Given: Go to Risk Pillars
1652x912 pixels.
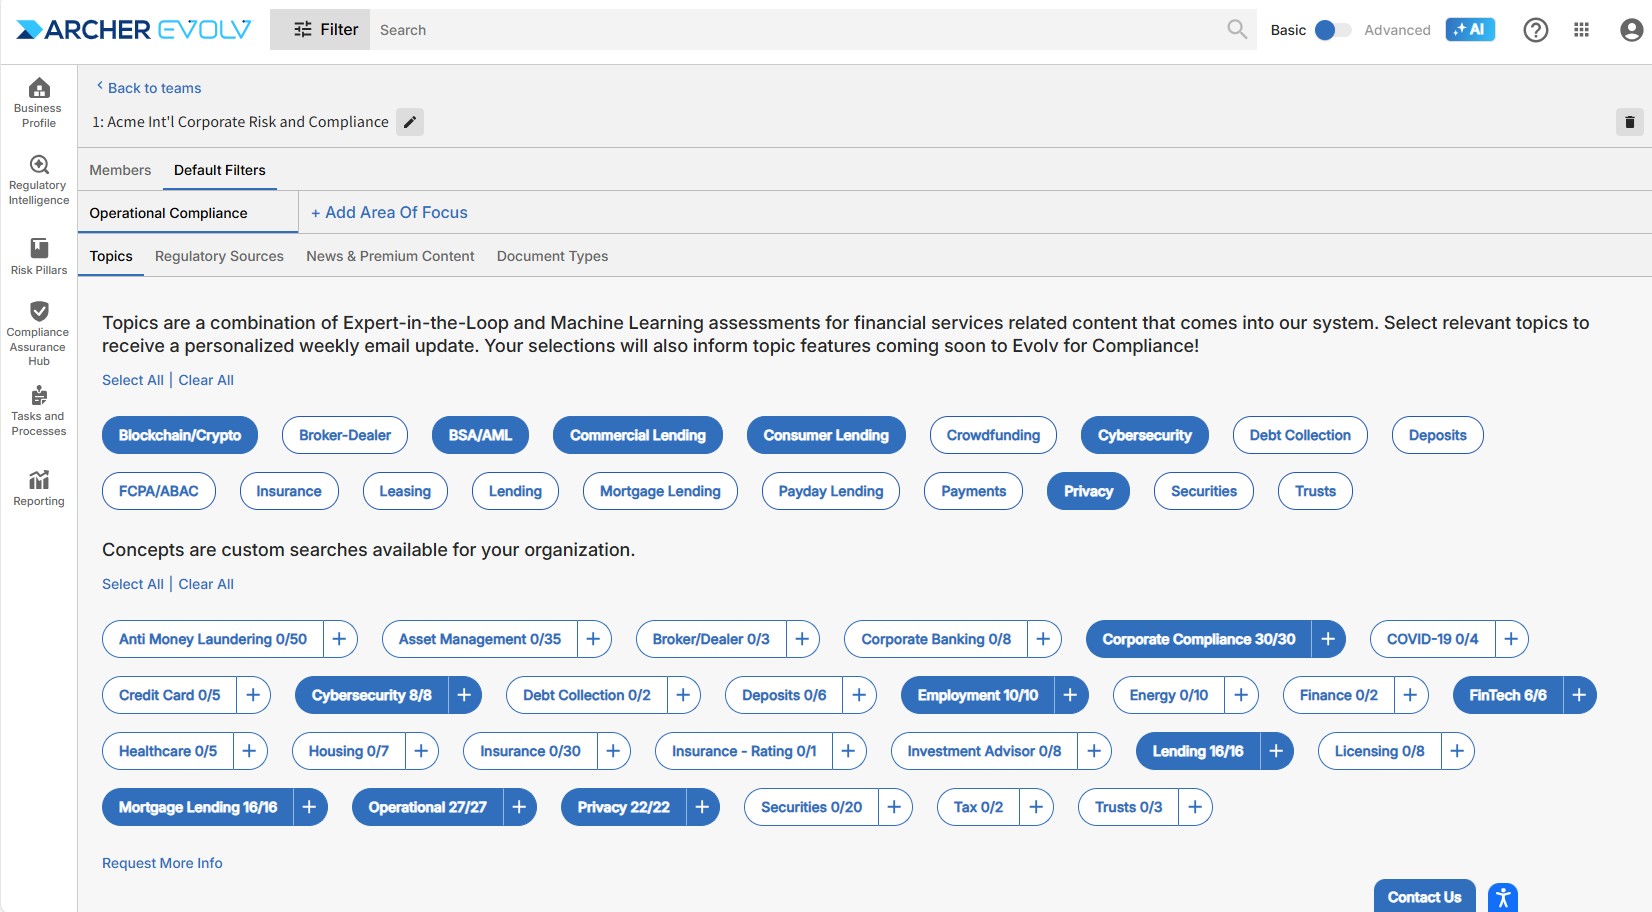Looking at the screenshot, I should [x=39, y=256].
